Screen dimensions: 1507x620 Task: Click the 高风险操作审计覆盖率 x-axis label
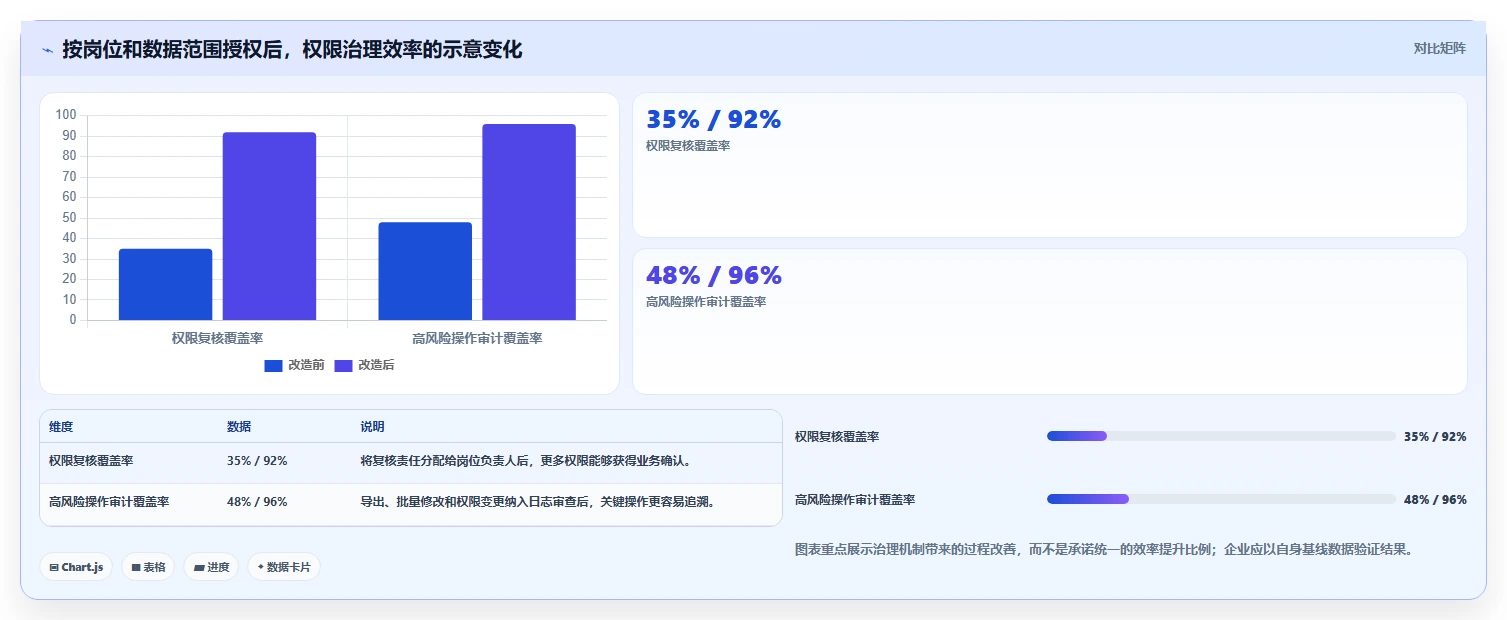[x=477, y=339]
